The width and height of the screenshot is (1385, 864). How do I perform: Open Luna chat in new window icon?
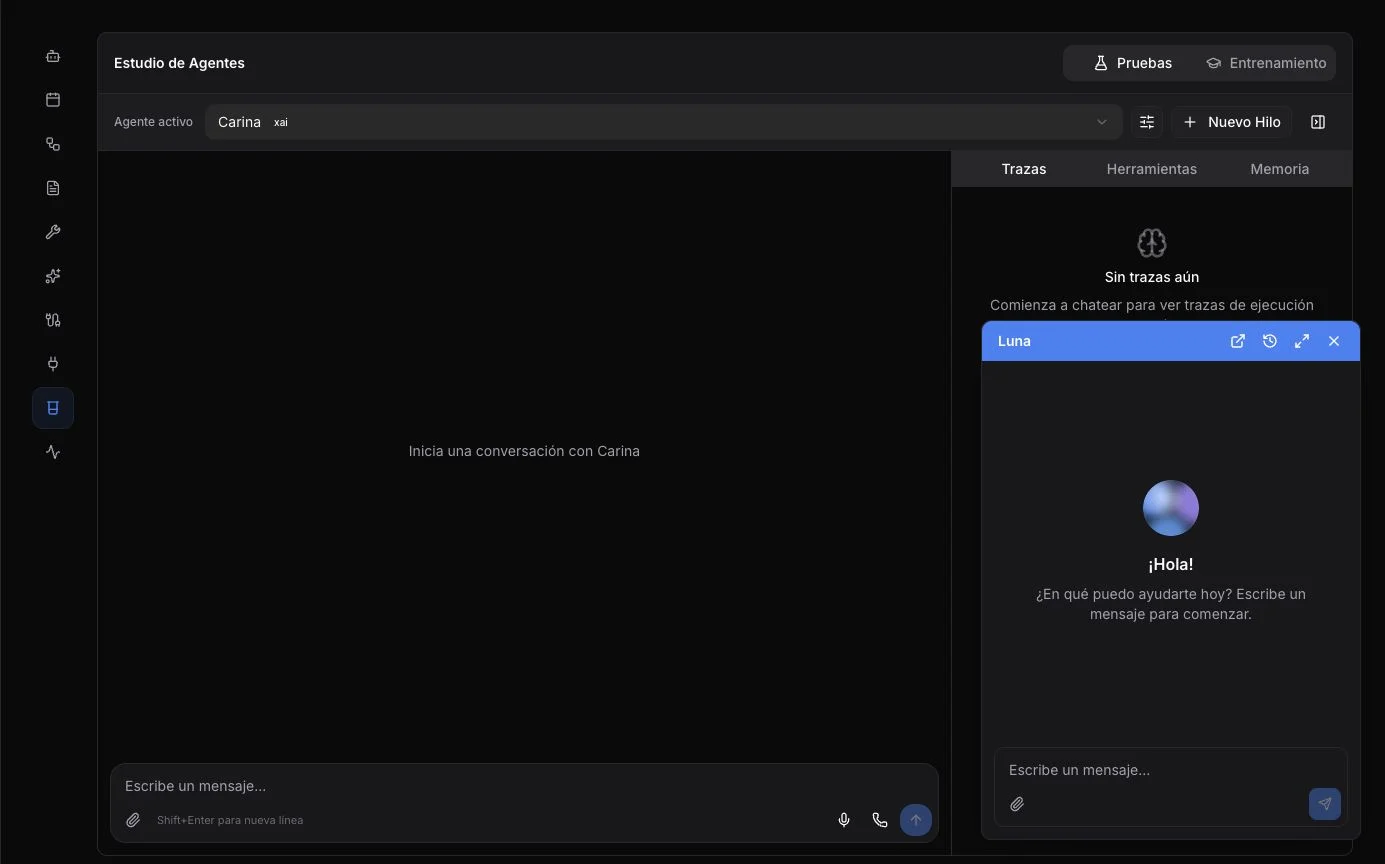1238,341
